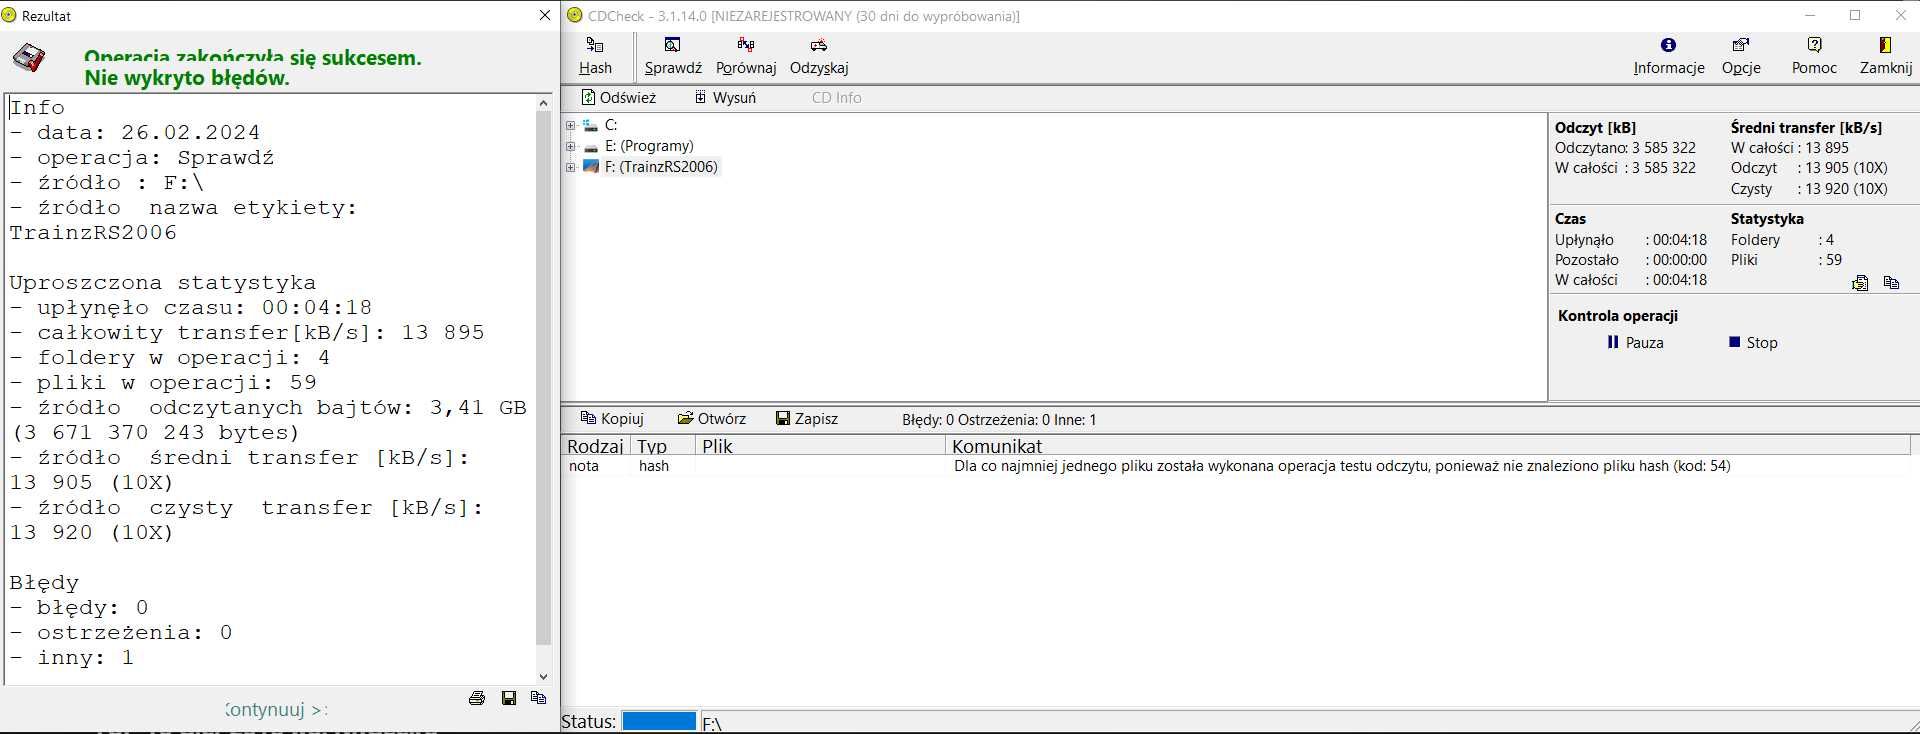The image size is (1920, 734).
Task: Click the Kontynuuj continue button
Action: (x=276, y=709)
